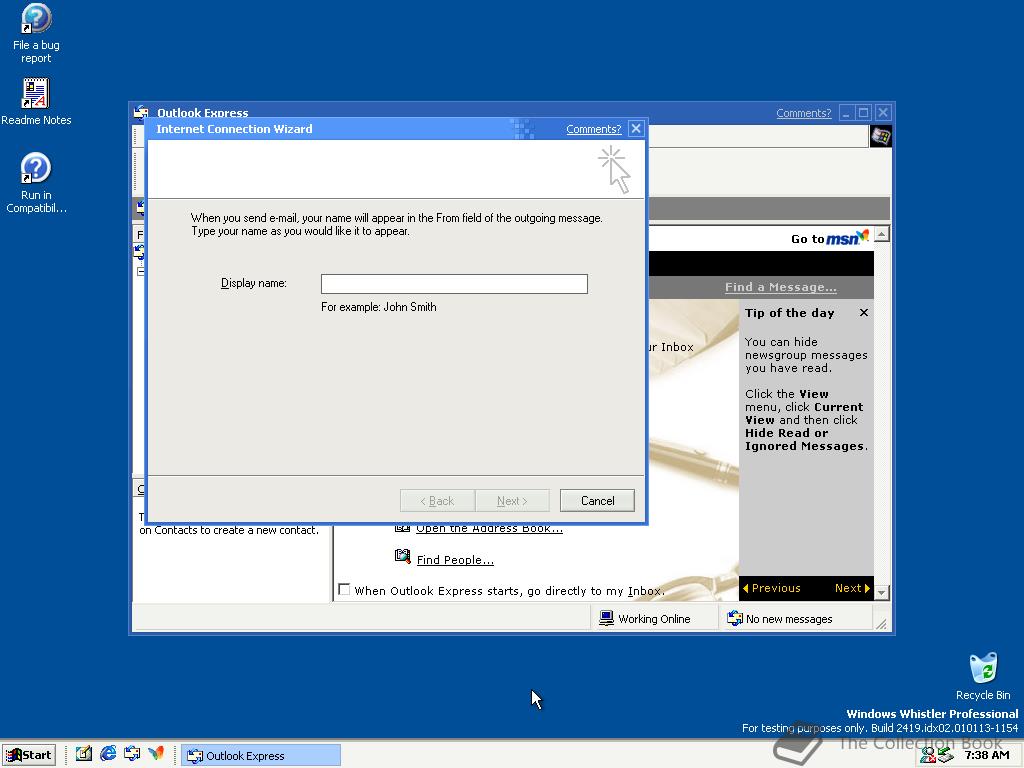The image size is (1024, 768).
Task: Click the Windows logo throbber in Outlook toolbar
Action: tap(880, 136)
